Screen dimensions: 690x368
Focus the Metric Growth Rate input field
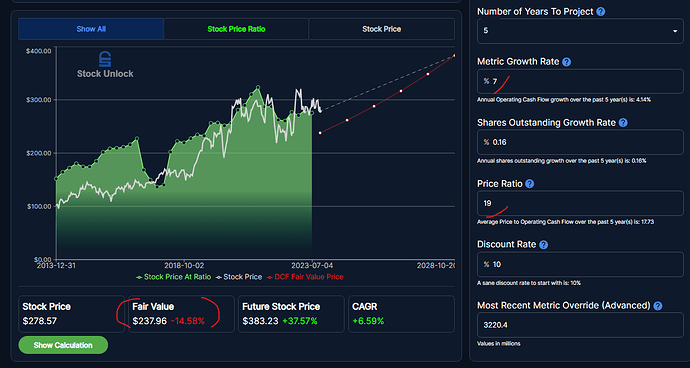pyautogui.click(x=580, y=81)
